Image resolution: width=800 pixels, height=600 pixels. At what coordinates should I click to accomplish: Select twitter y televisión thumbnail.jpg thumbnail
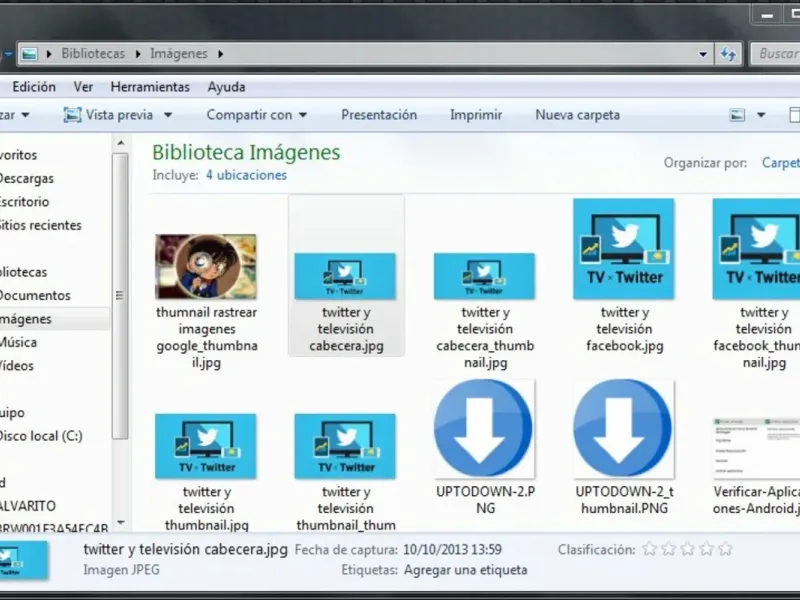click(206, 446)
